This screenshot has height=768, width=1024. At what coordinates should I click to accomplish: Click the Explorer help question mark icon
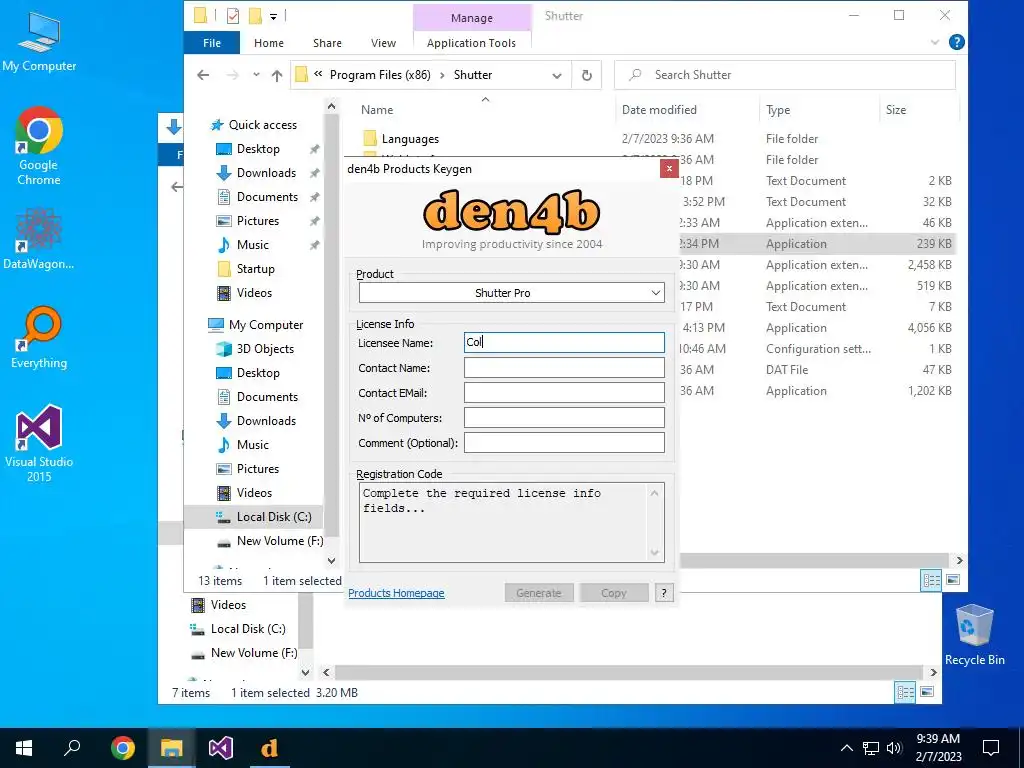956,42
